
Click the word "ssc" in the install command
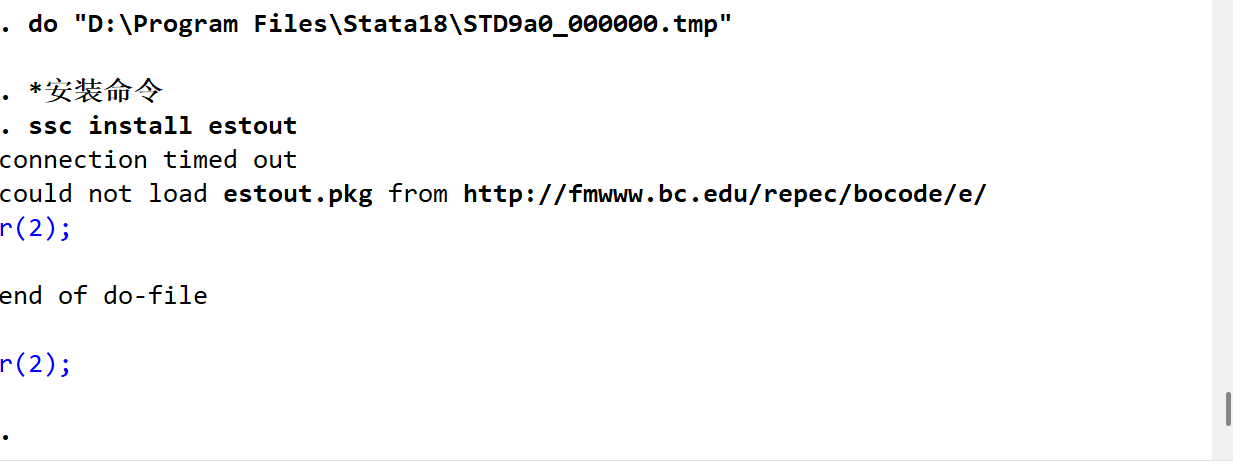50,126
